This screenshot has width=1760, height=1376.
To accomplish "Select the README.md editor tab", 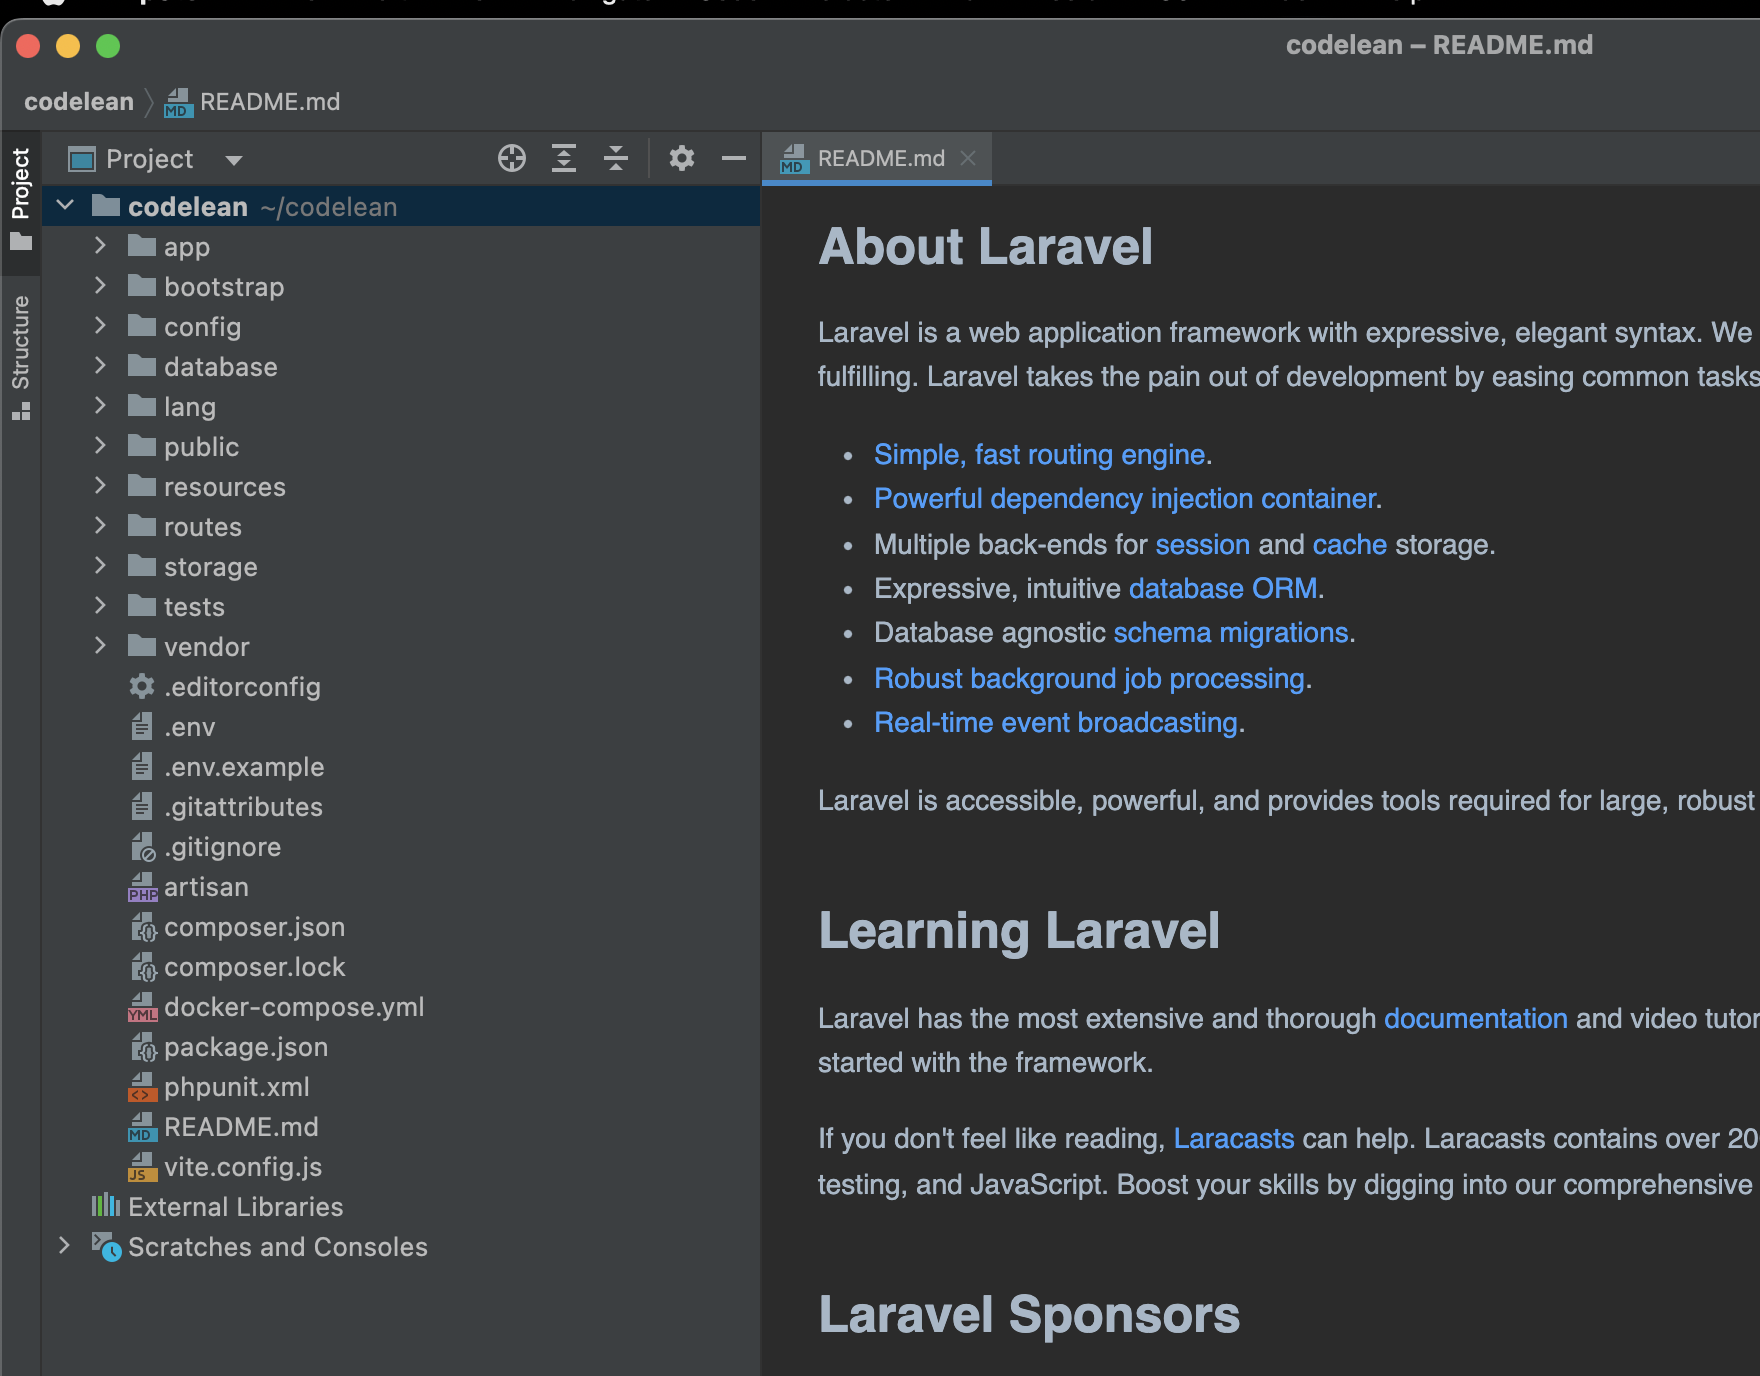I will (877, 158).
